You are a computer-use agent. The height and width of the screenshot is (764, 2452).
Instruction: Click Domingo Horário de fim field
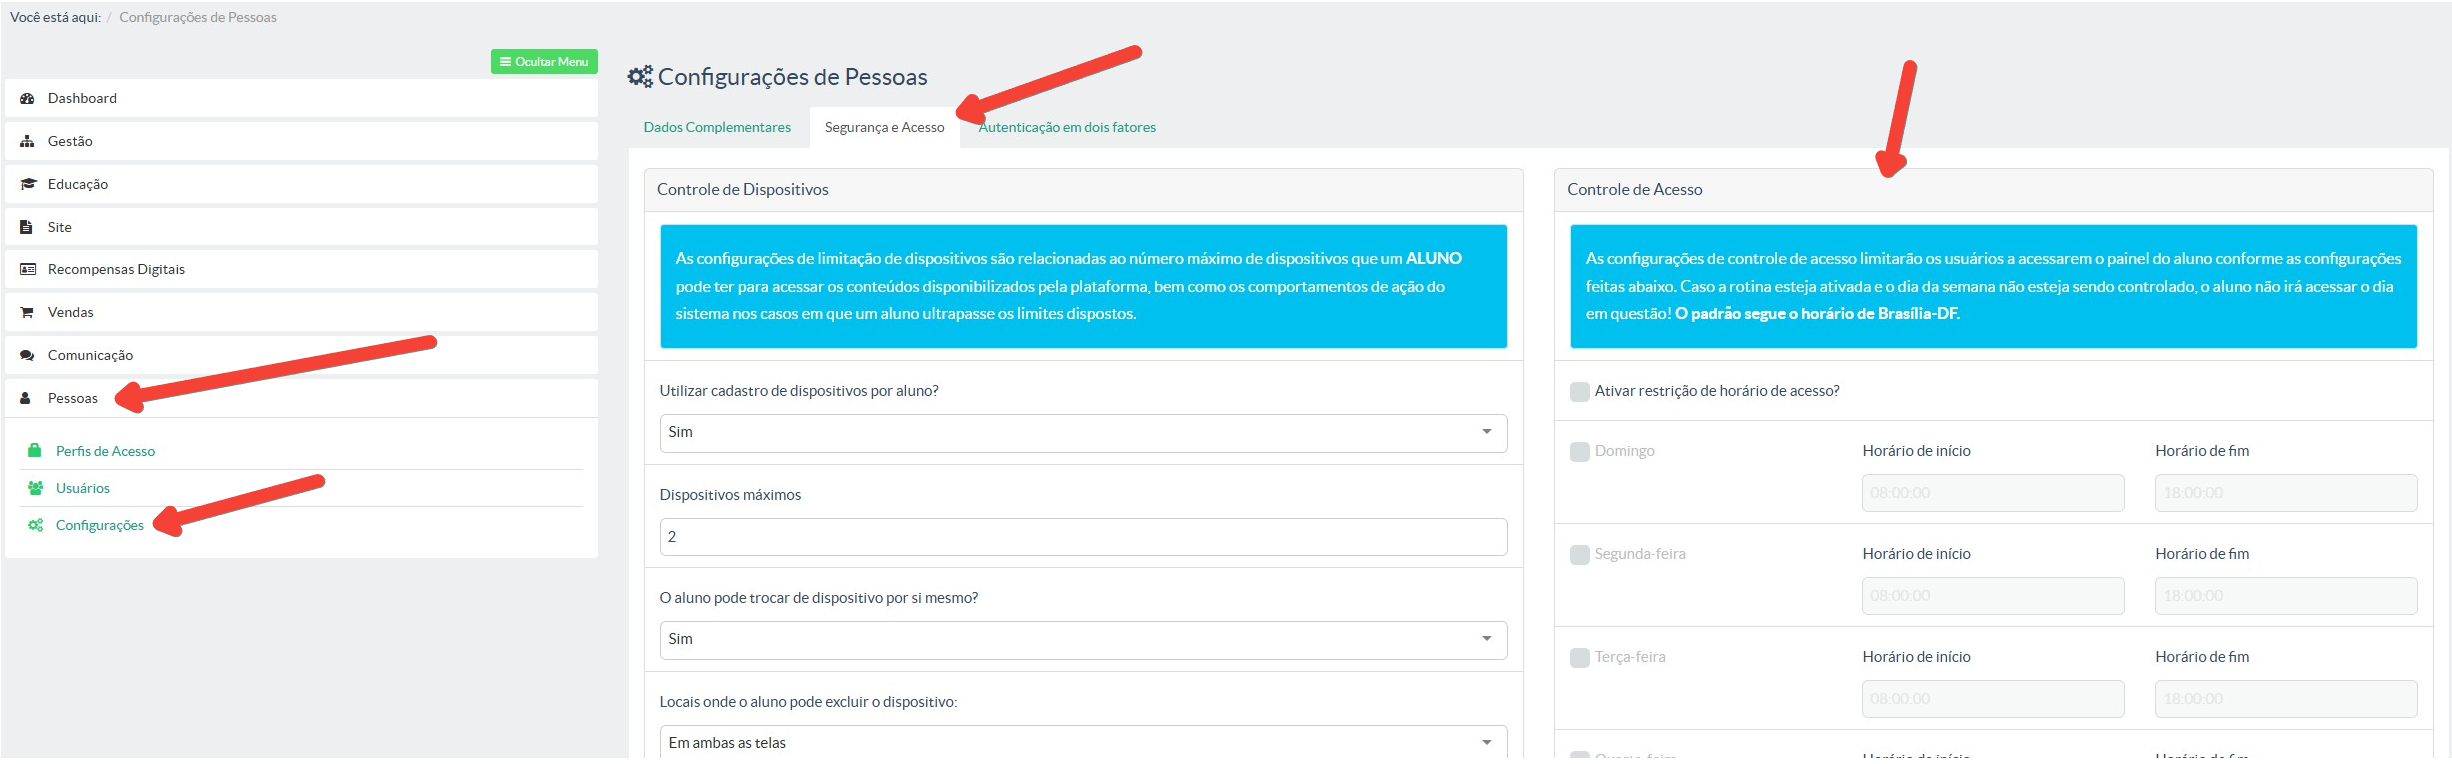(x=2286, y=493)
